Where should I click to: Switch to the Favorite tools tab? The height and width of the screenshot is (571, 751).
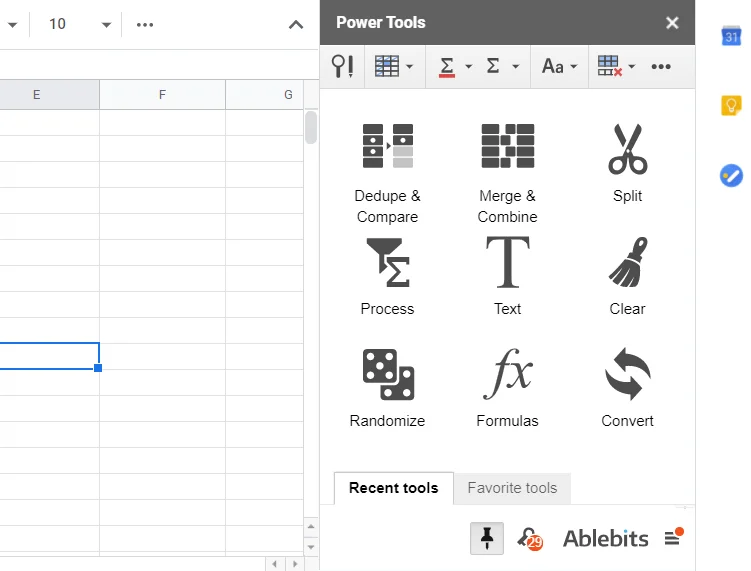[x=512, y=488]
